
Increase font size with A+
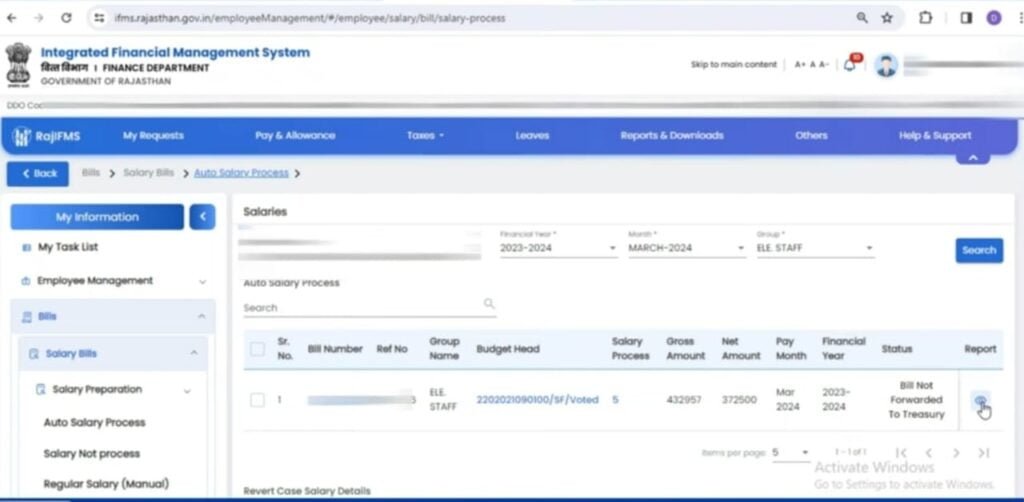[800, 65]
